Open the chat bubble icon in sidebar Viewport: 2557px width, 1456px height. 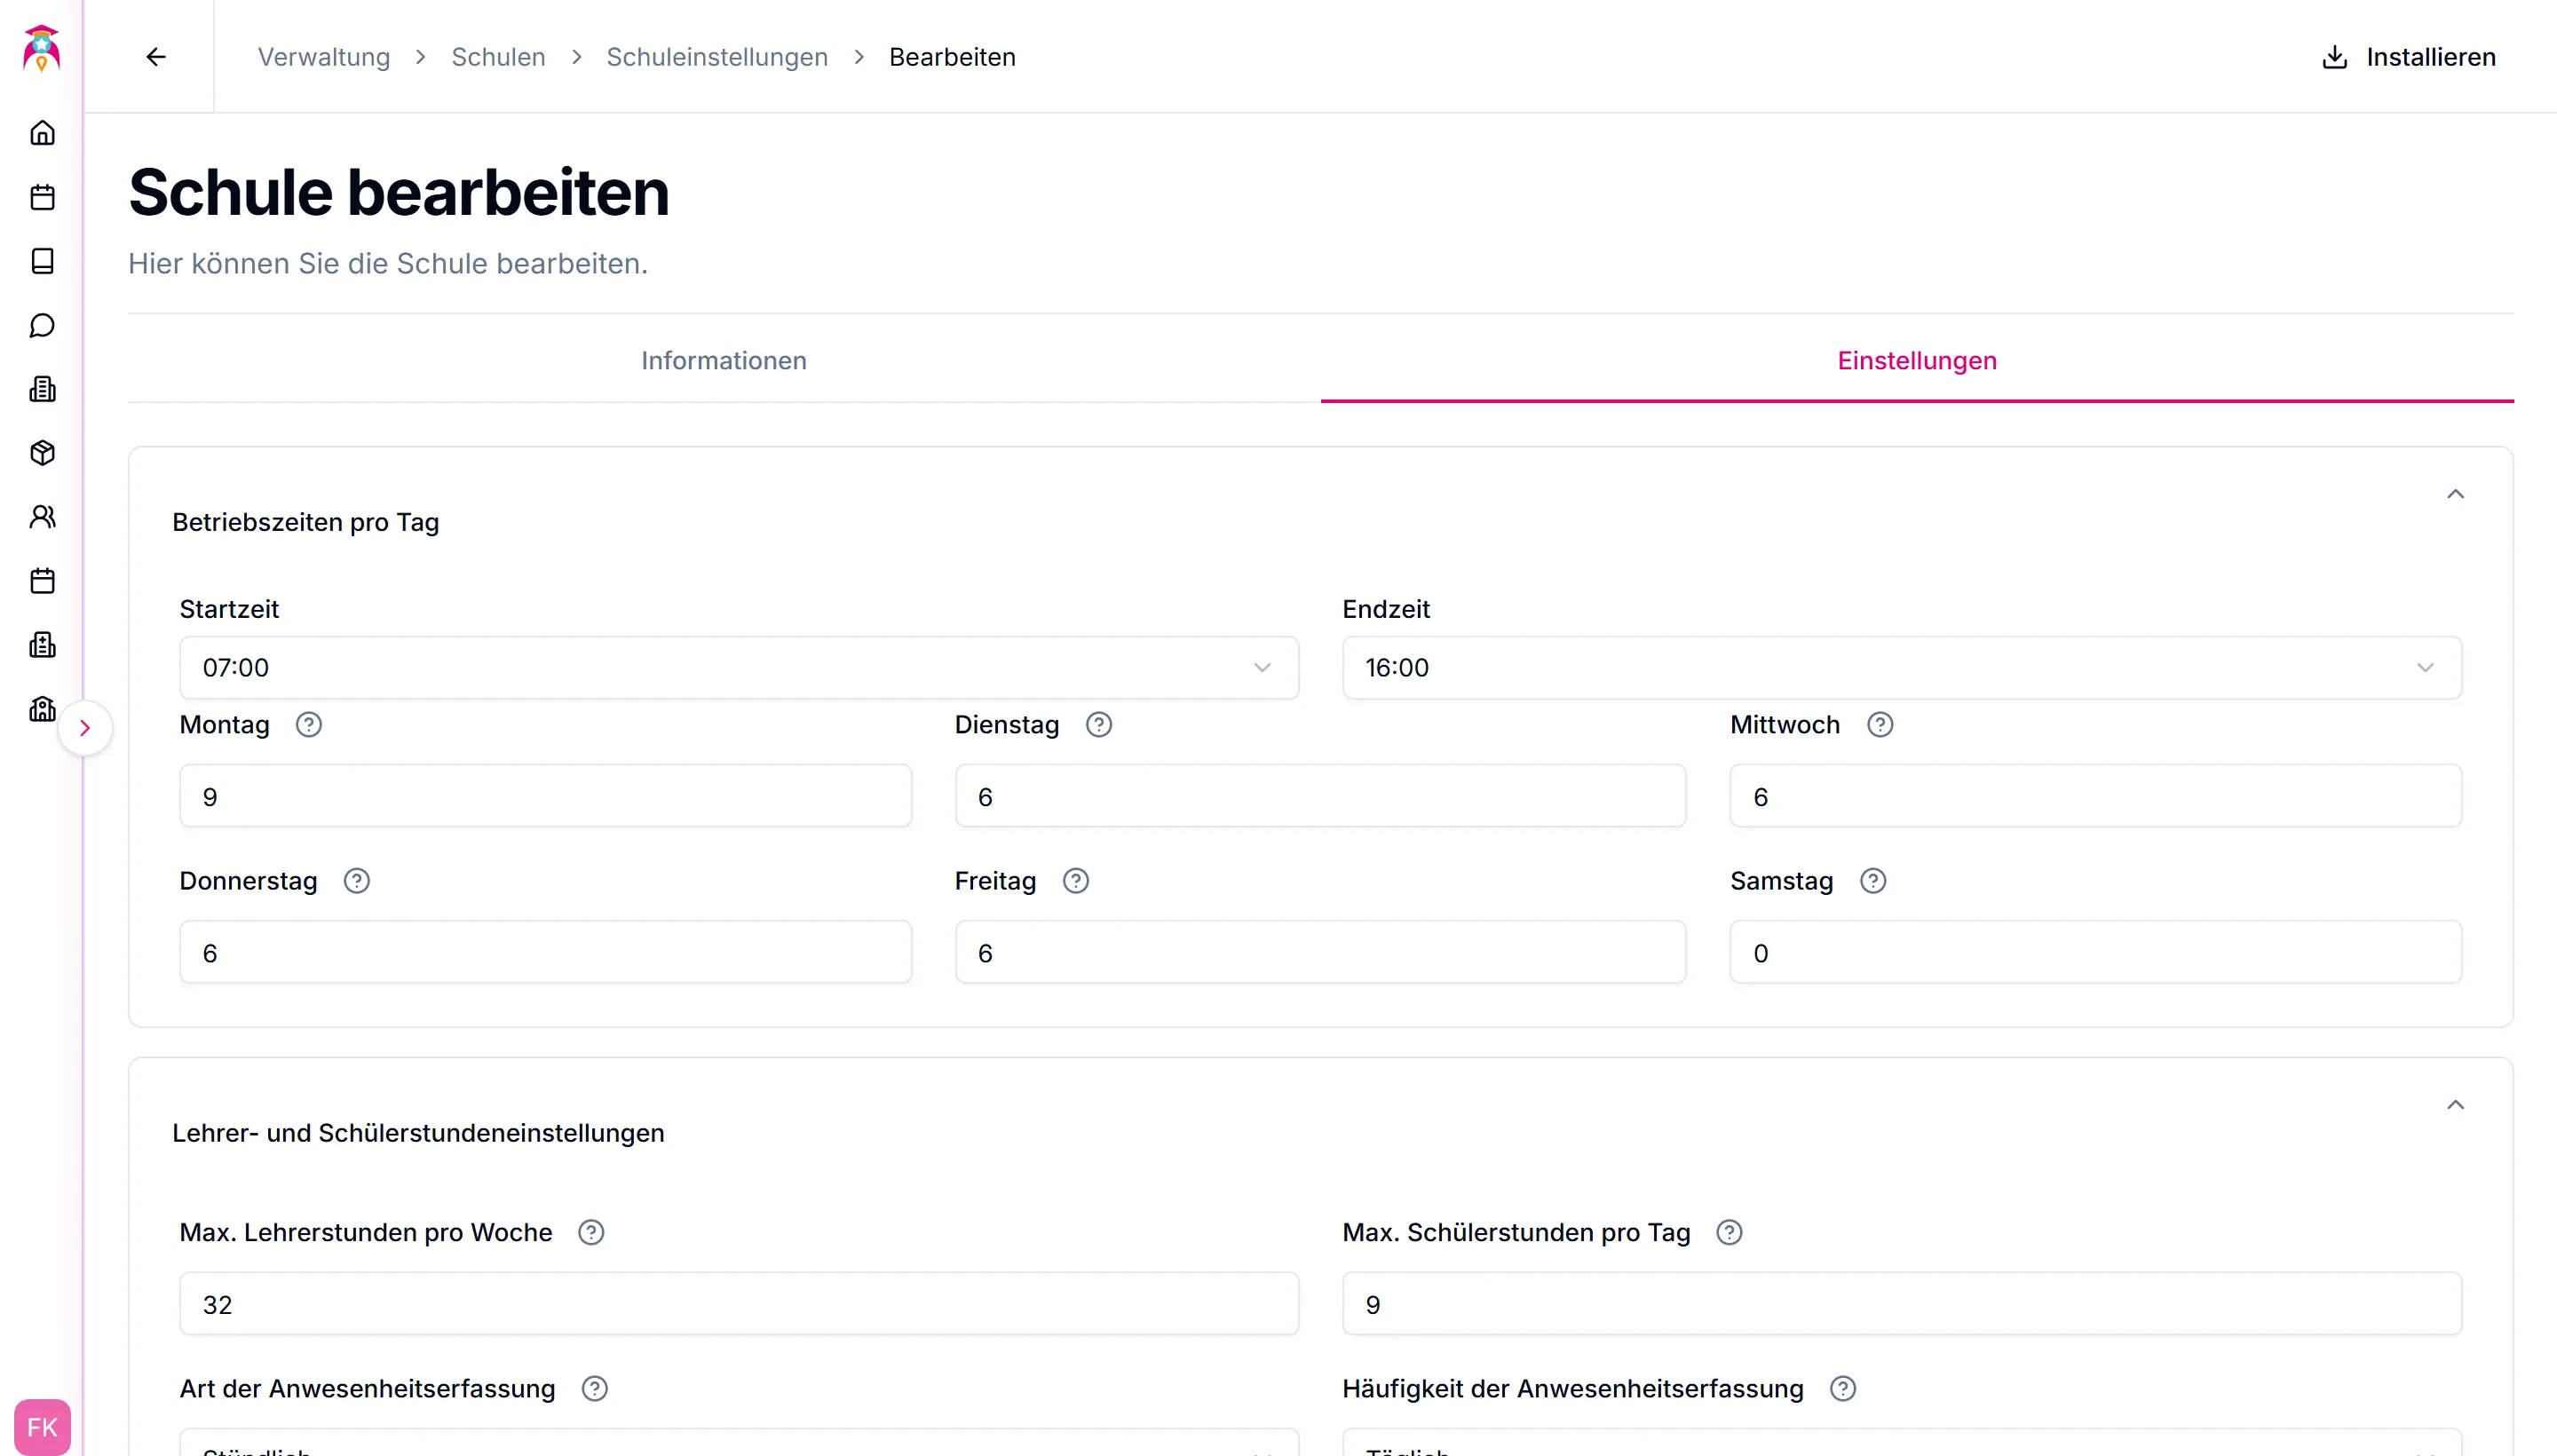42,325
